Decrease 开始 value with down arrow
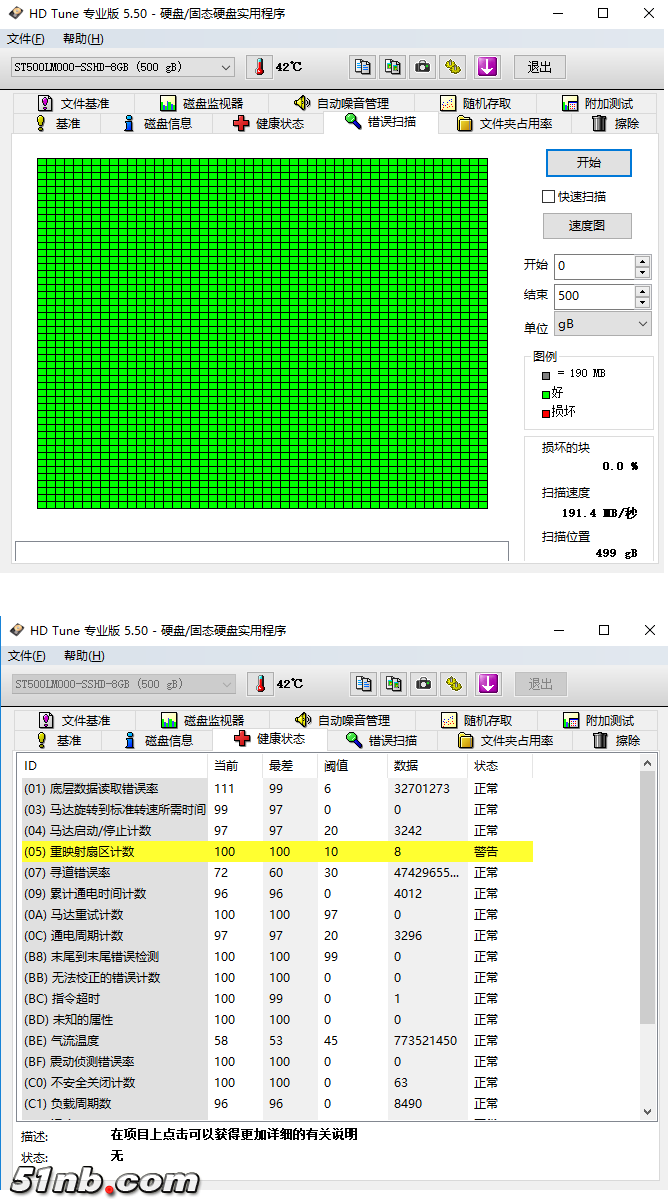668x1204 pixels. click(x=642, y=272)
